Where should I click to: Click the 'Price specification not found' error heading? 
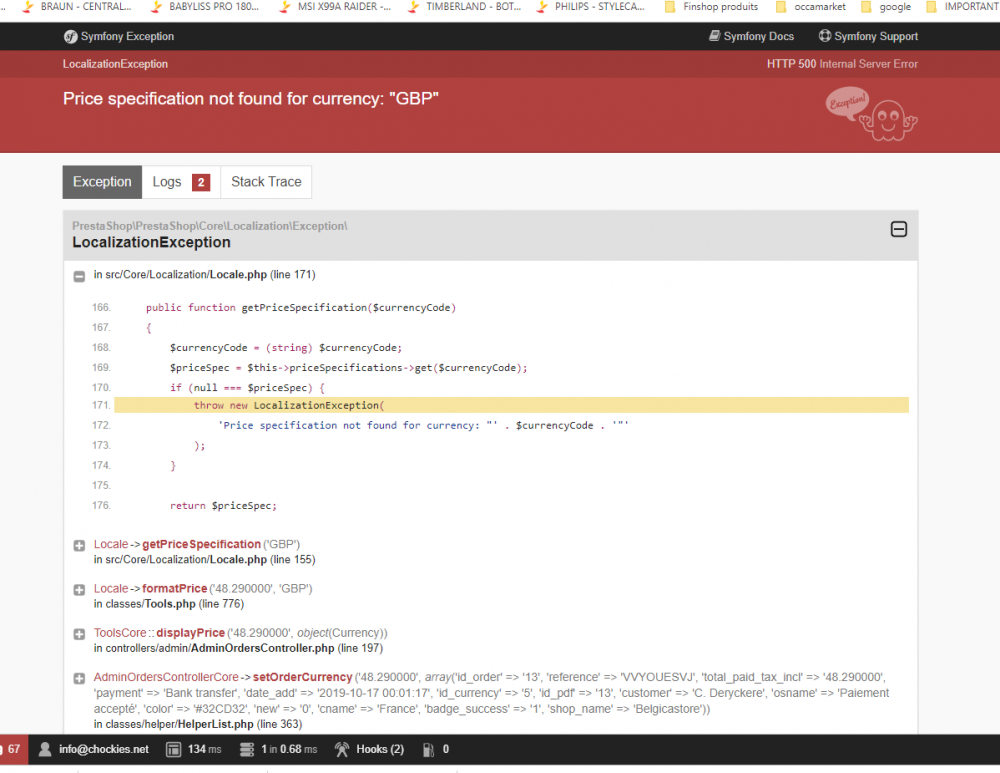click(x=251, y=99)
